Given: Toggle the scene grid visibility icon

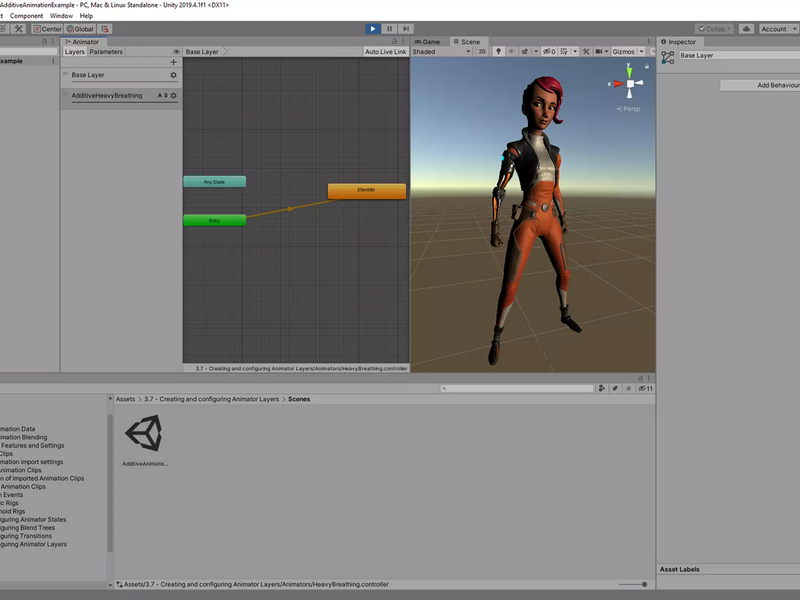Looking at the screenshot, I should click(x=564, y=52).
